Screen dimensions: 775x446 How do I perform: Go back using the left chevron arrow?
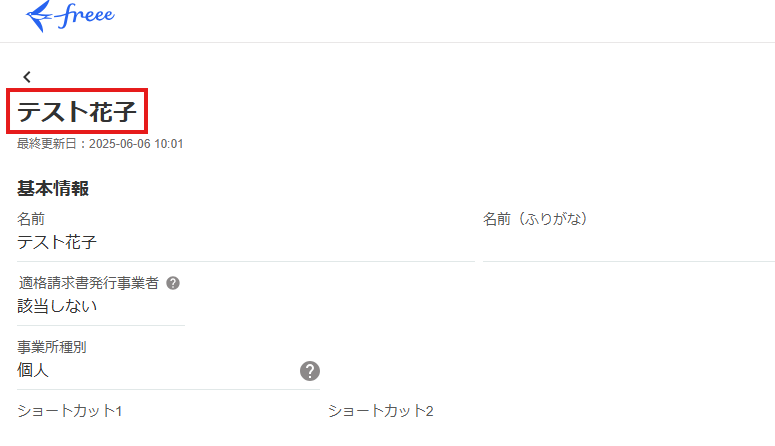click(27, 76)
